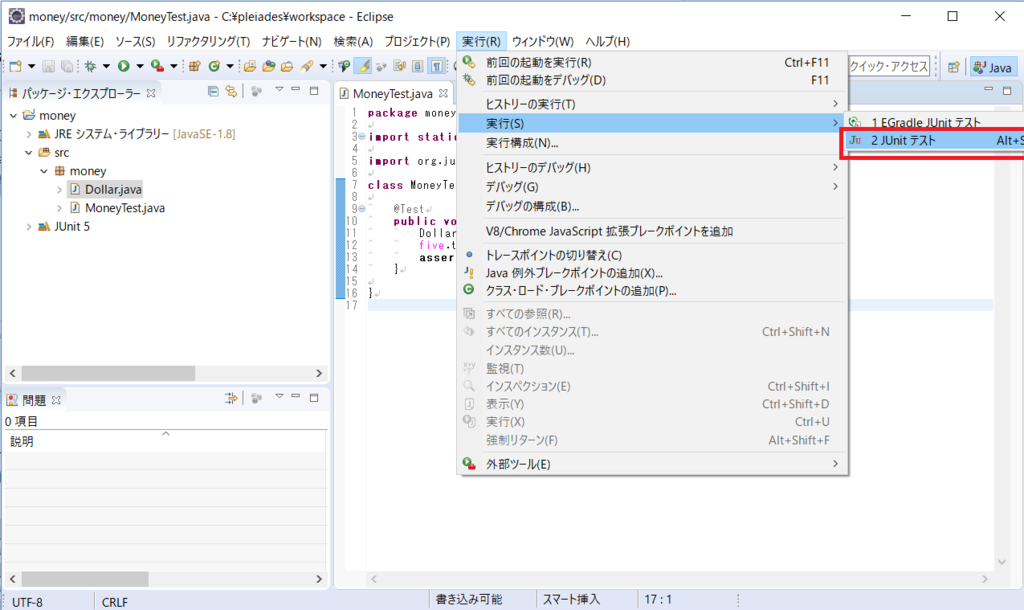
Task: Expand the JUnit 5 library node
Action: [29, 227]
